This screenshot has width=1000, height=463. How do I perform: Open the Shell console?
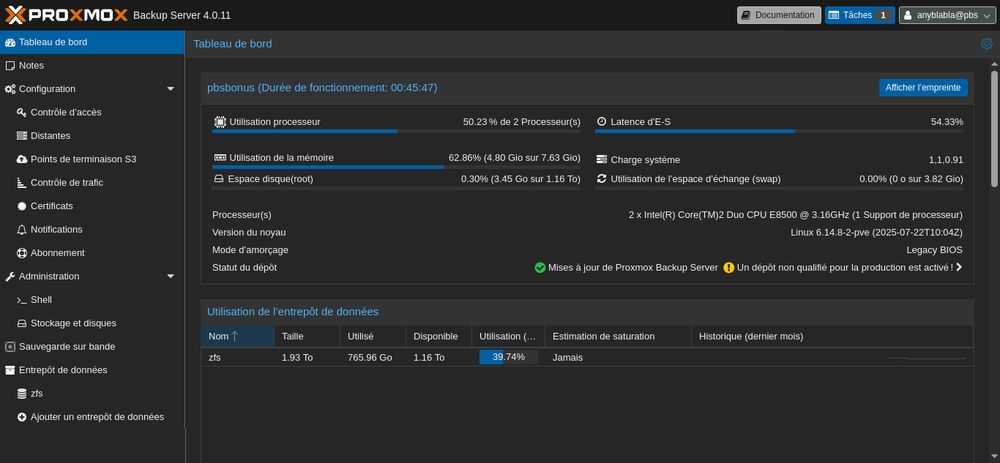92,300
